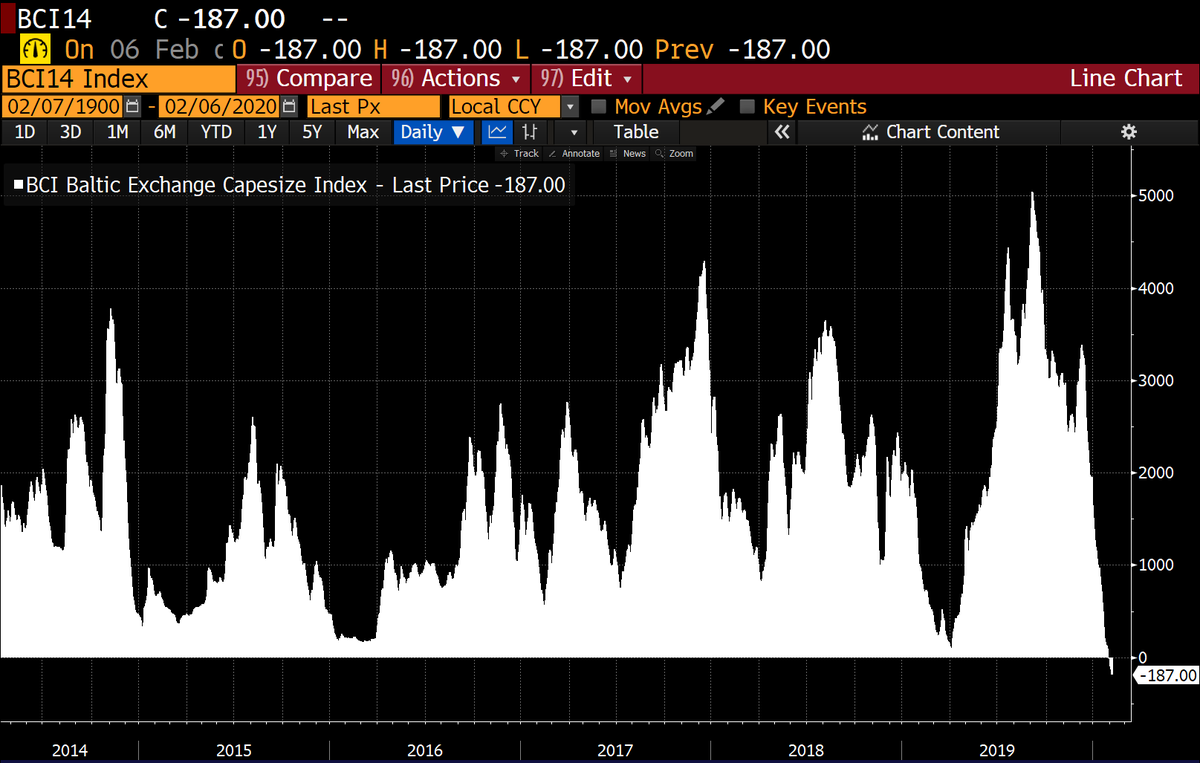Enable the Mov Avgs checkbox
This screenshot has height=763, width=1200.
(x=598, y=106)
